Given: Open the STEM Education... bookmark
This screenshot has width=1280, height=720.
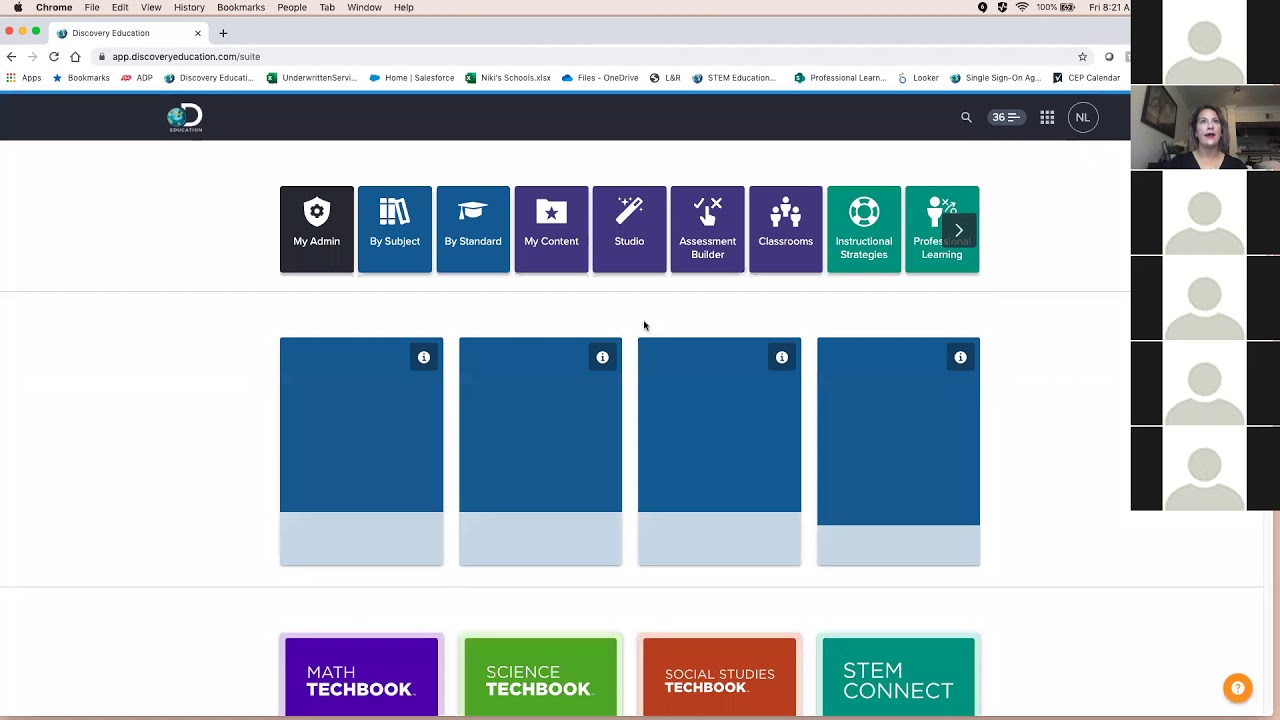Looking at the screenshot, I should pyautogui.click(x=734, y=78).
